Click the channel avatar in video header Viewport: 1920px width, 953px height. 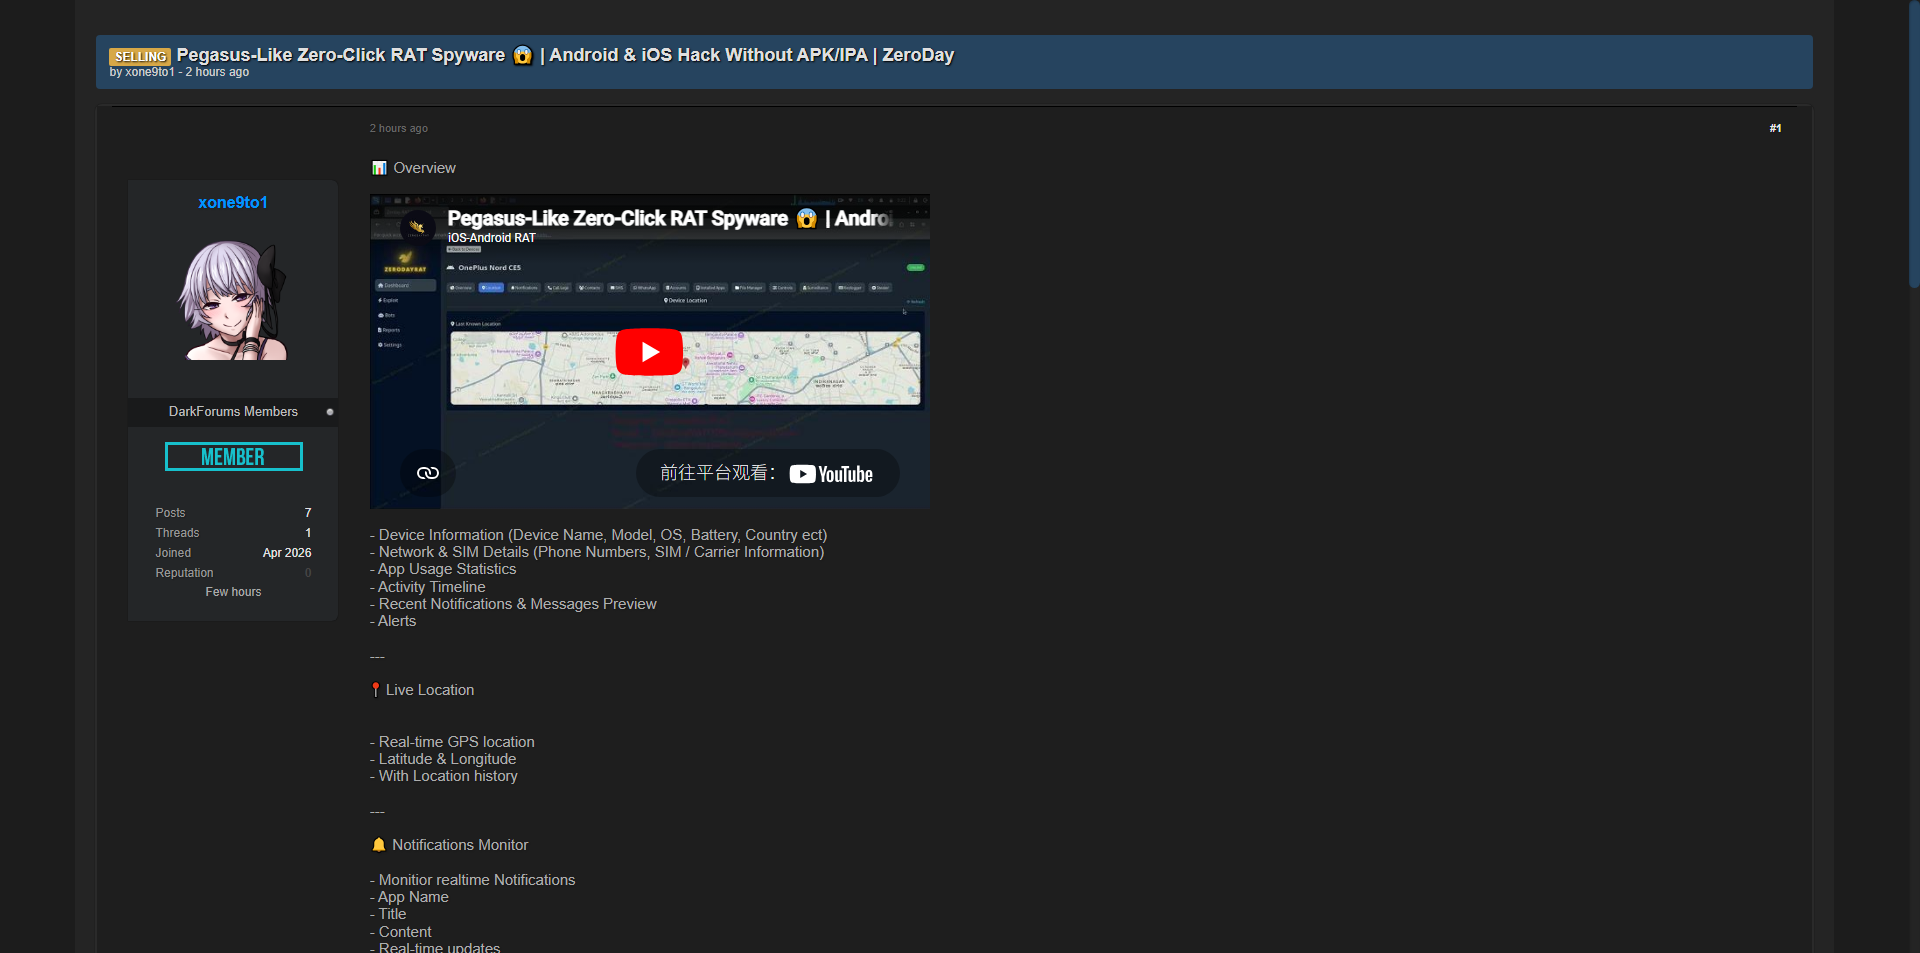[x=417, y=227]
